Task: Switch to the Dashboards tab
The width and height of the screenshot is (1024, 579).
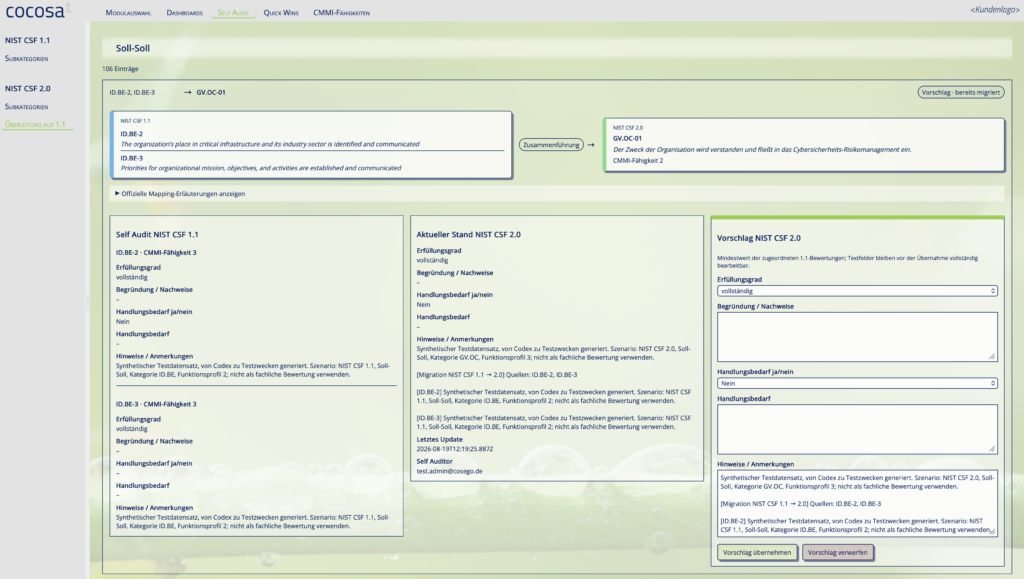Action: tap(184, 12)
